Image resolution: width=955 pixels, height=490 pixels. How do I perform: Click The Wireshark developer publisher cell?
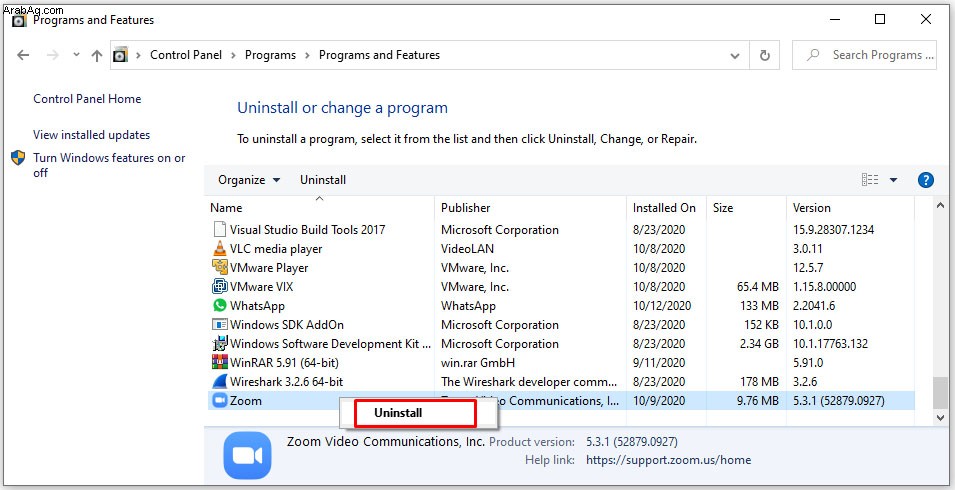click(529, 382)
